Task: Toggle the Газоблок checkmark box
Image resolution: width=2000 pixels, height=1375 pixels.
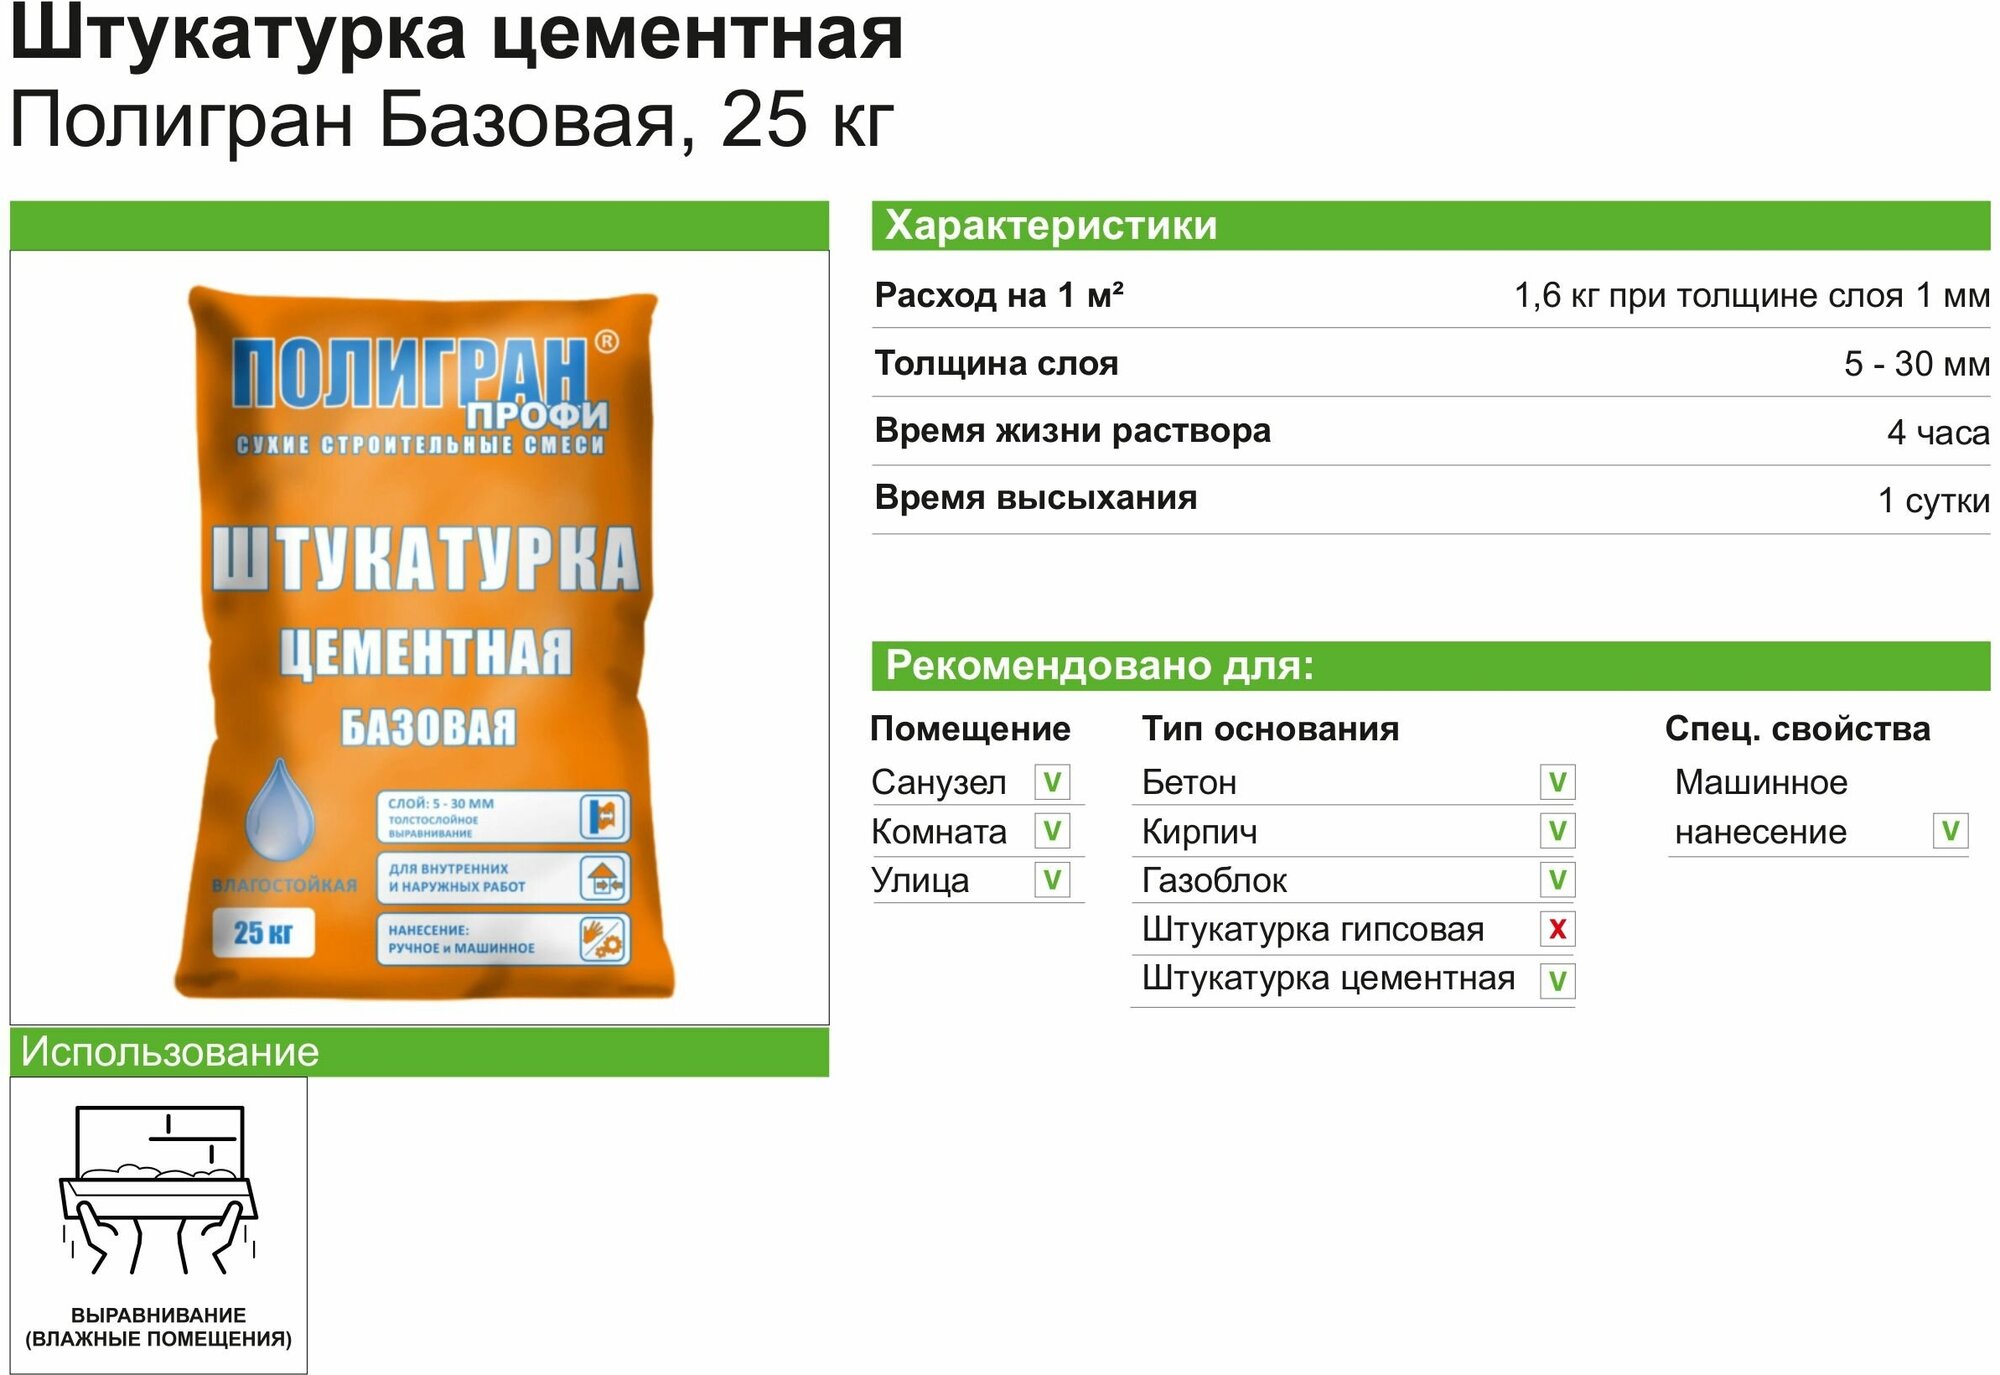Action: click(1557, 880)
